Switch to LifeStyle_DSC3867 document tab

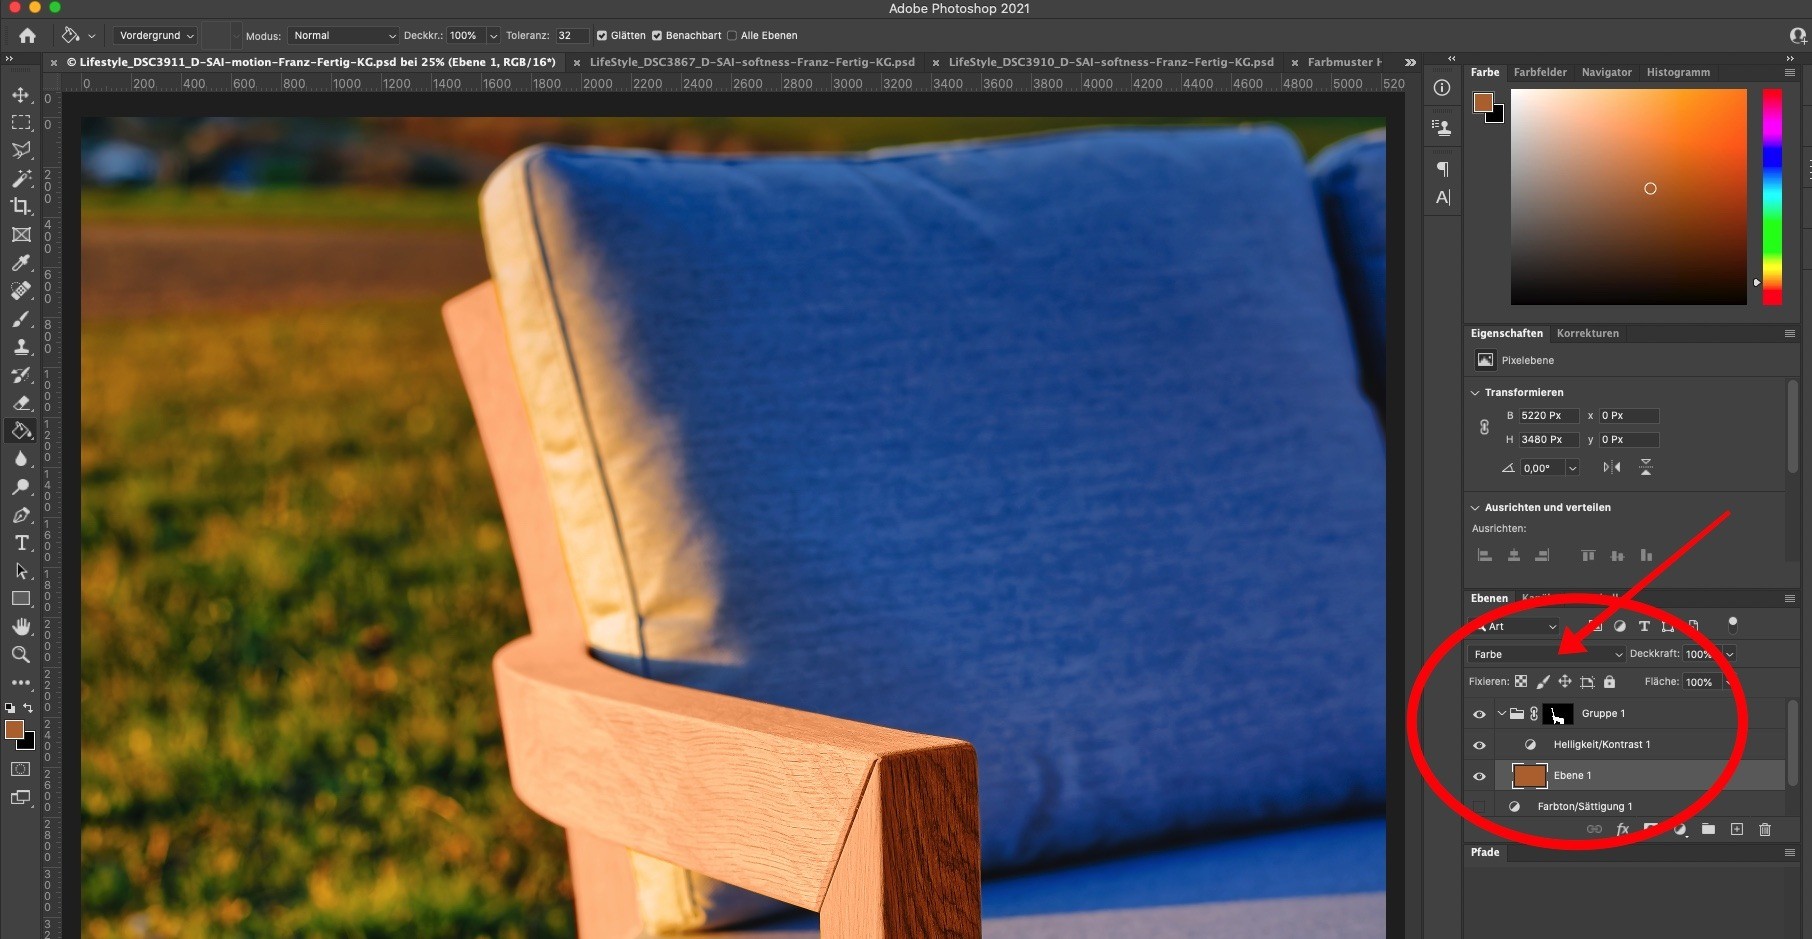751,62
